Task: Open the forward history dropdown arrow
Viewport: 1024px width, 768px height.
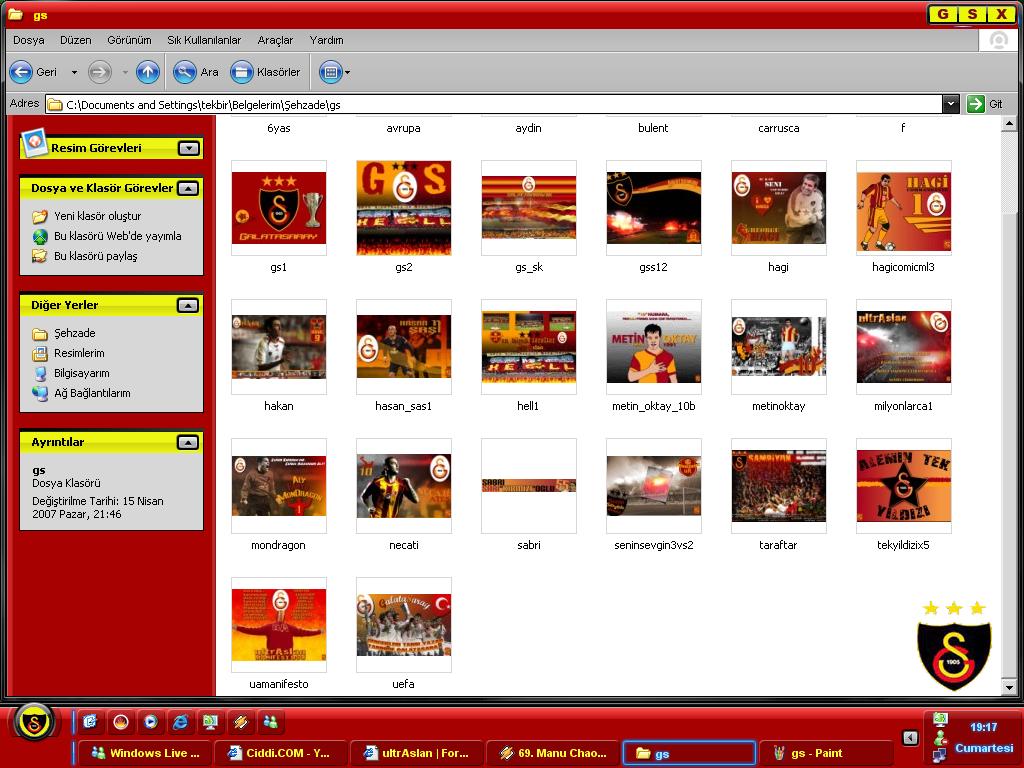Action: (125, 72)
